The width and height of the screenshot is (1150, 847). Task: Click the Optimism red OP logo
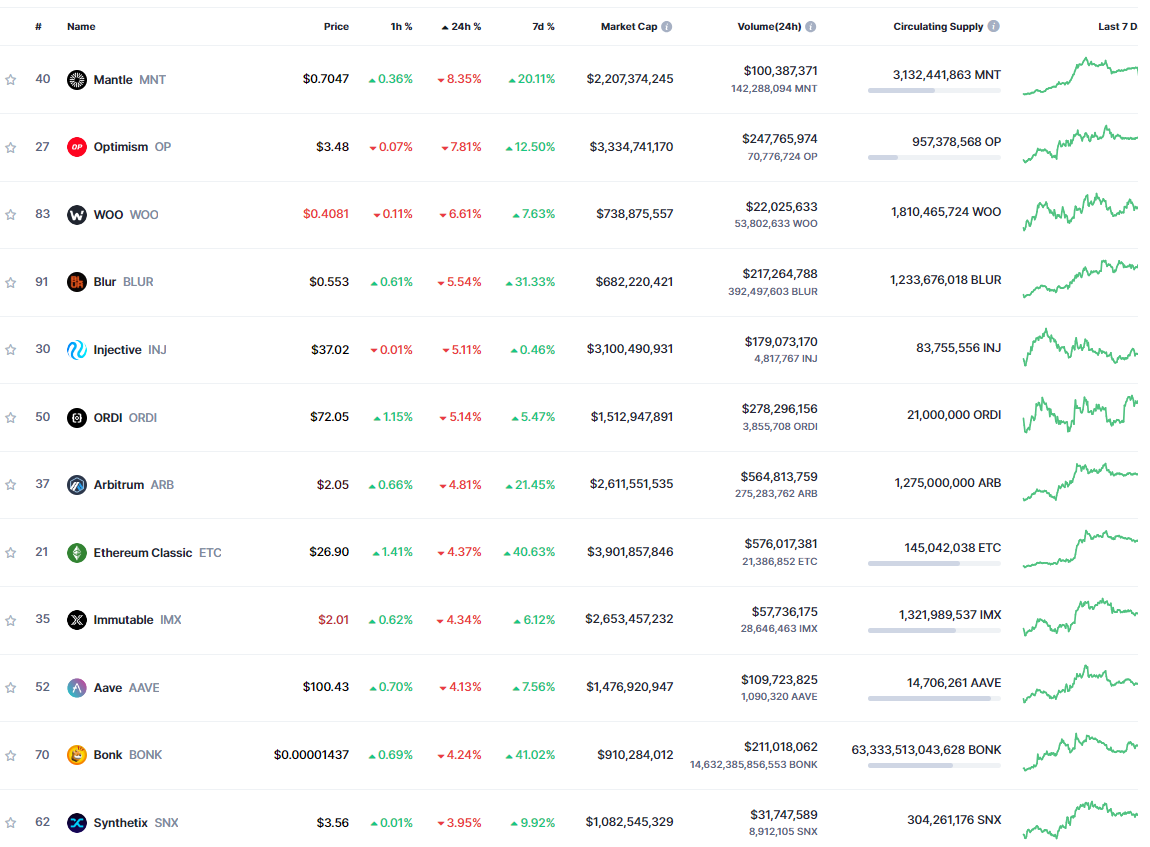coord(76,147)
